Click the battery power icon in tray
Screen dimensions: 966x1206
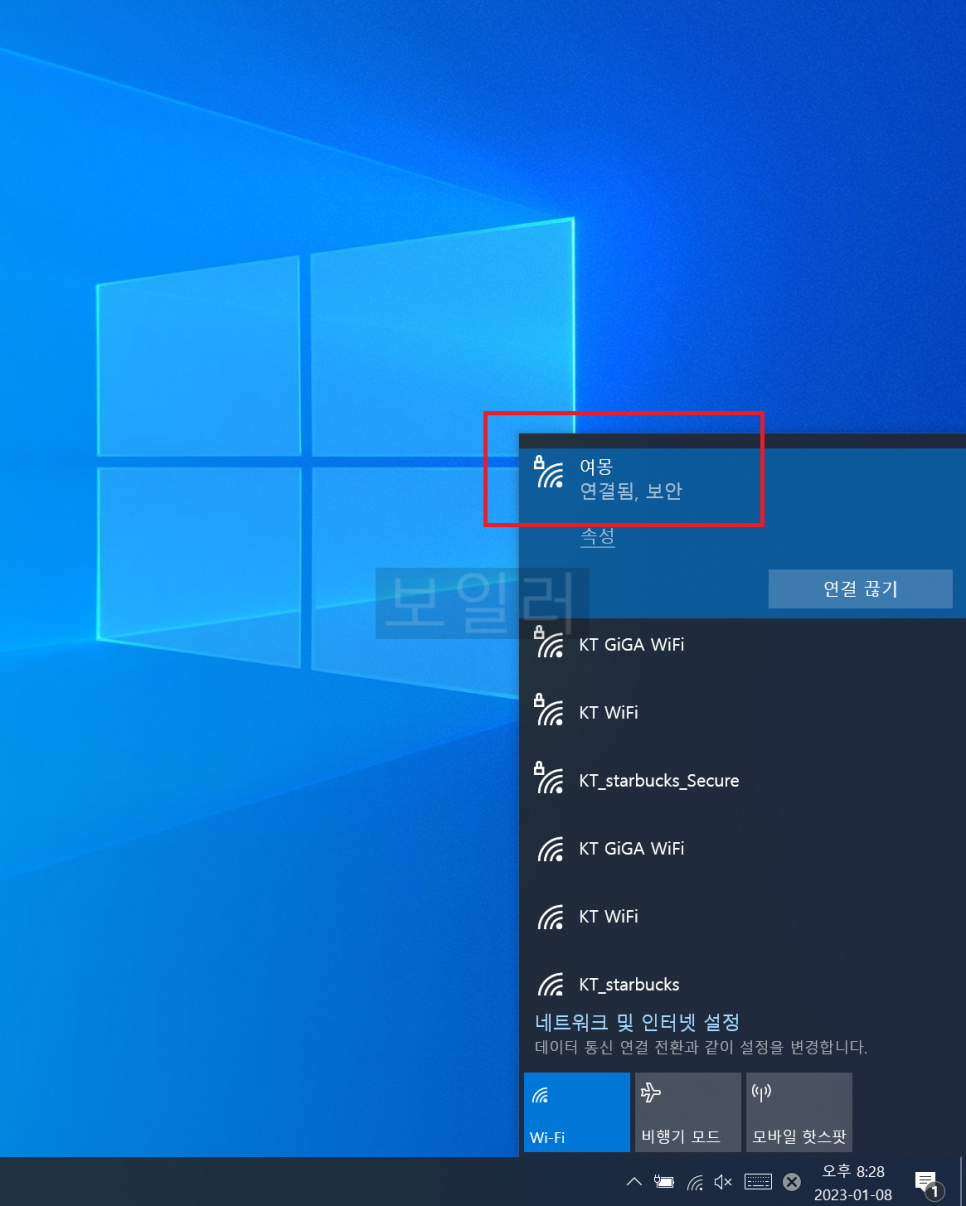(x=663, y=1182)
